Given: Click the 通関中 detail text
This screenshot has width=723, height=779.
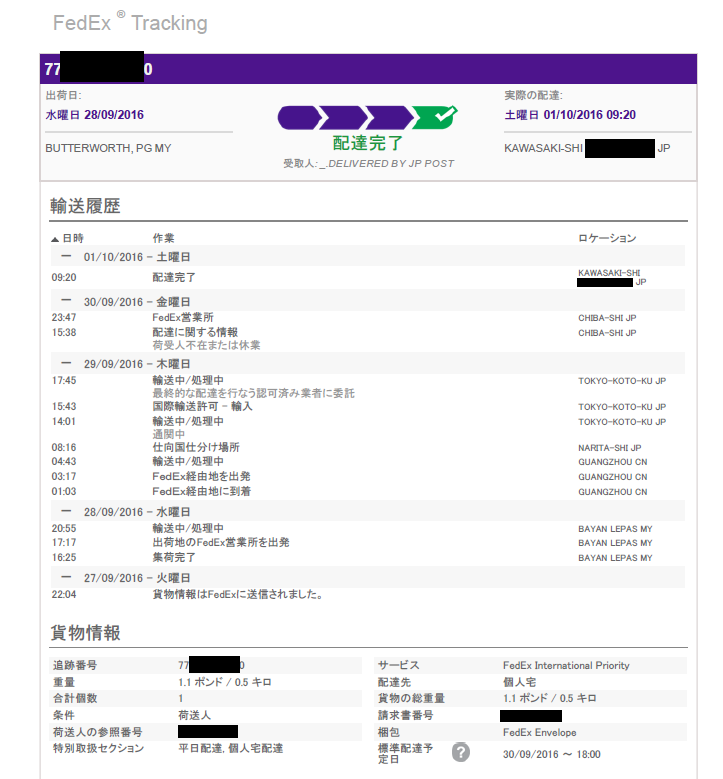Looking at the screenshot, I should [168, 434].
